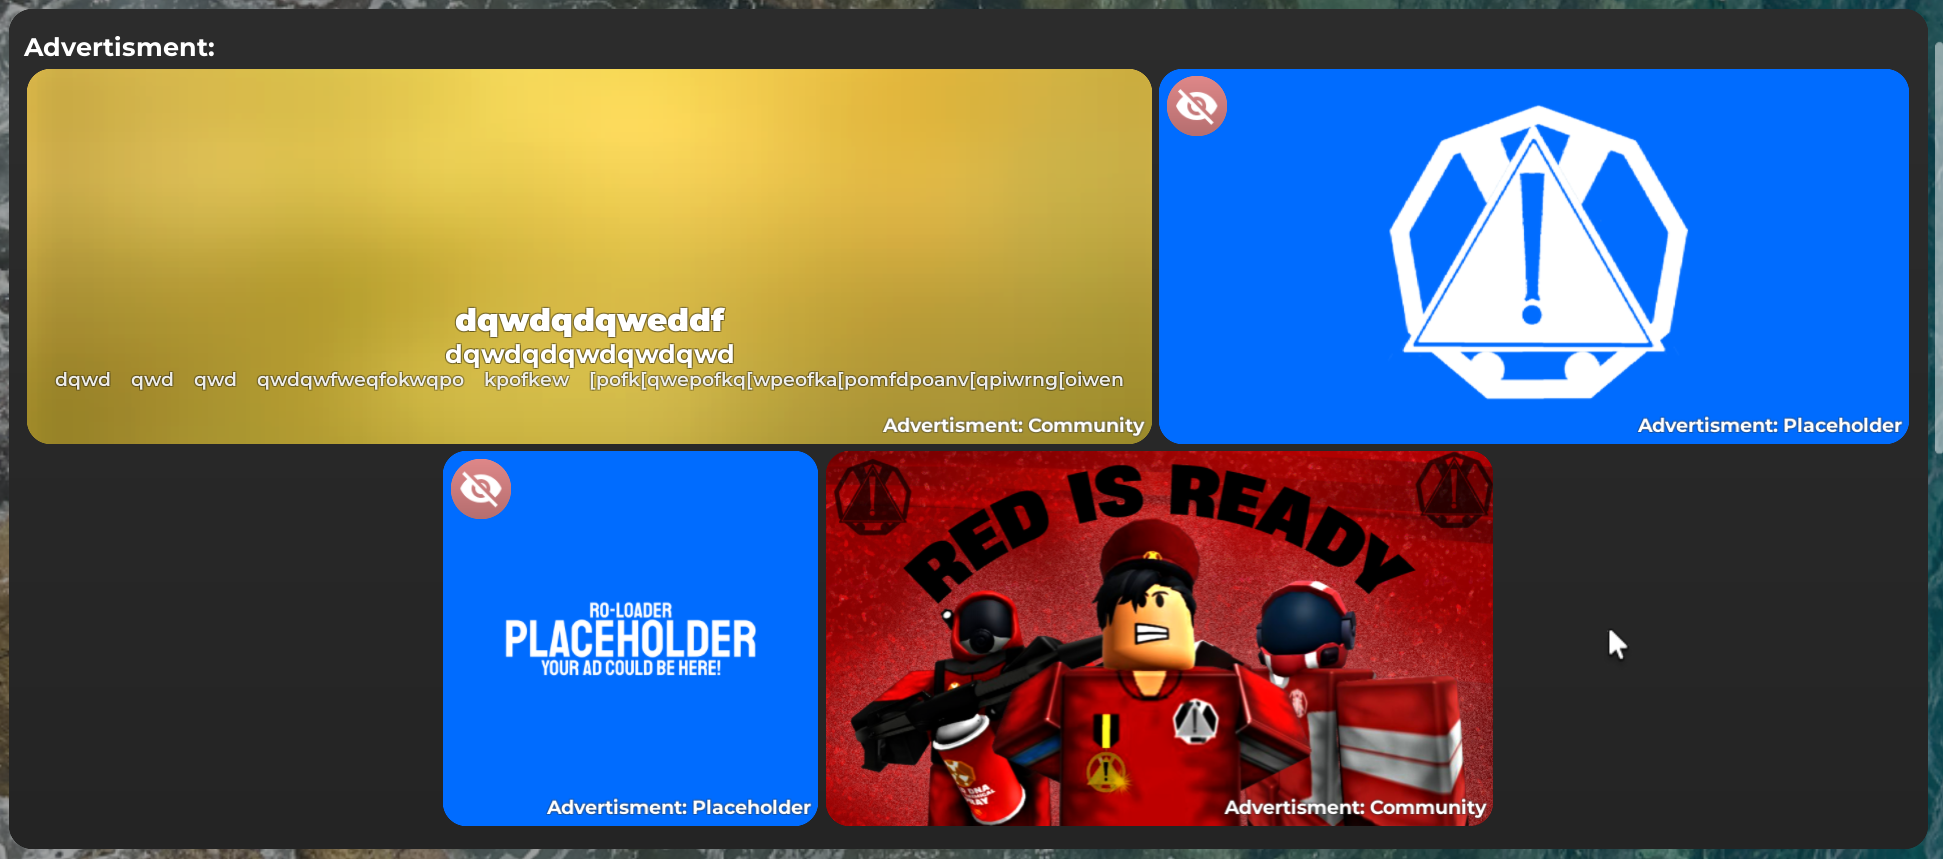Click the 'dqwdqdqwdqwdqwd' ad subtitle

coord(589,354)
